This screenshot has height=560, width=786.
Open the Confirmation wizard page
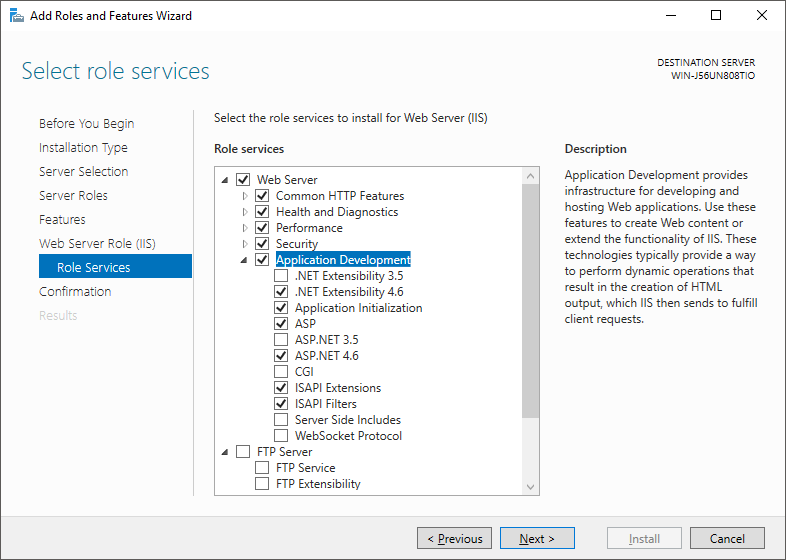coord(75,292)
